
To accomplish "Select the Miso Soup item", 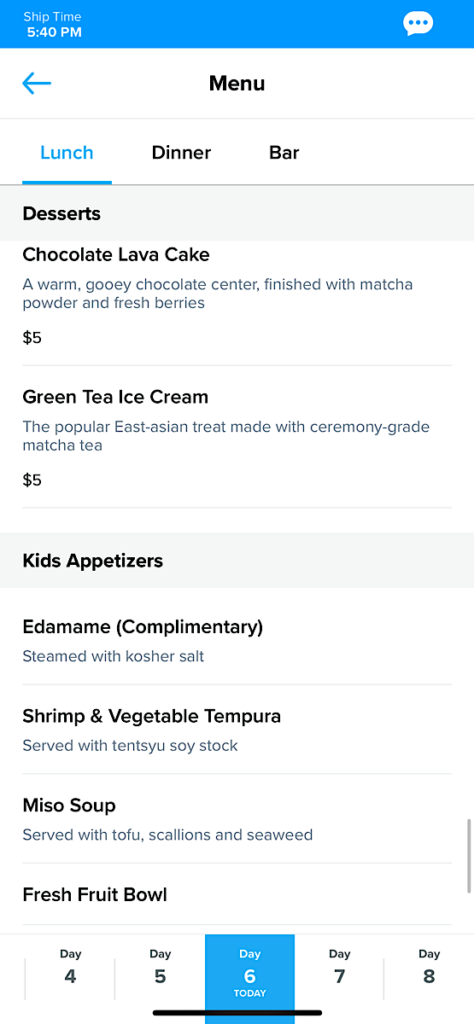I will (x=237, y=819).
